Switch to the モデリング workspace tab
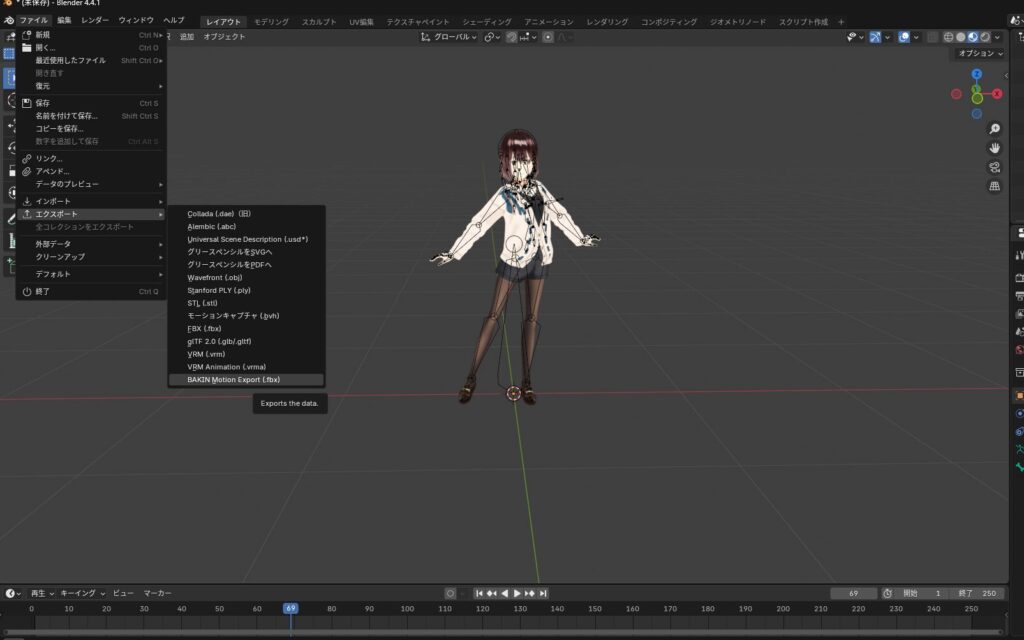The image size is (1024, 640). tap(271, 21)
